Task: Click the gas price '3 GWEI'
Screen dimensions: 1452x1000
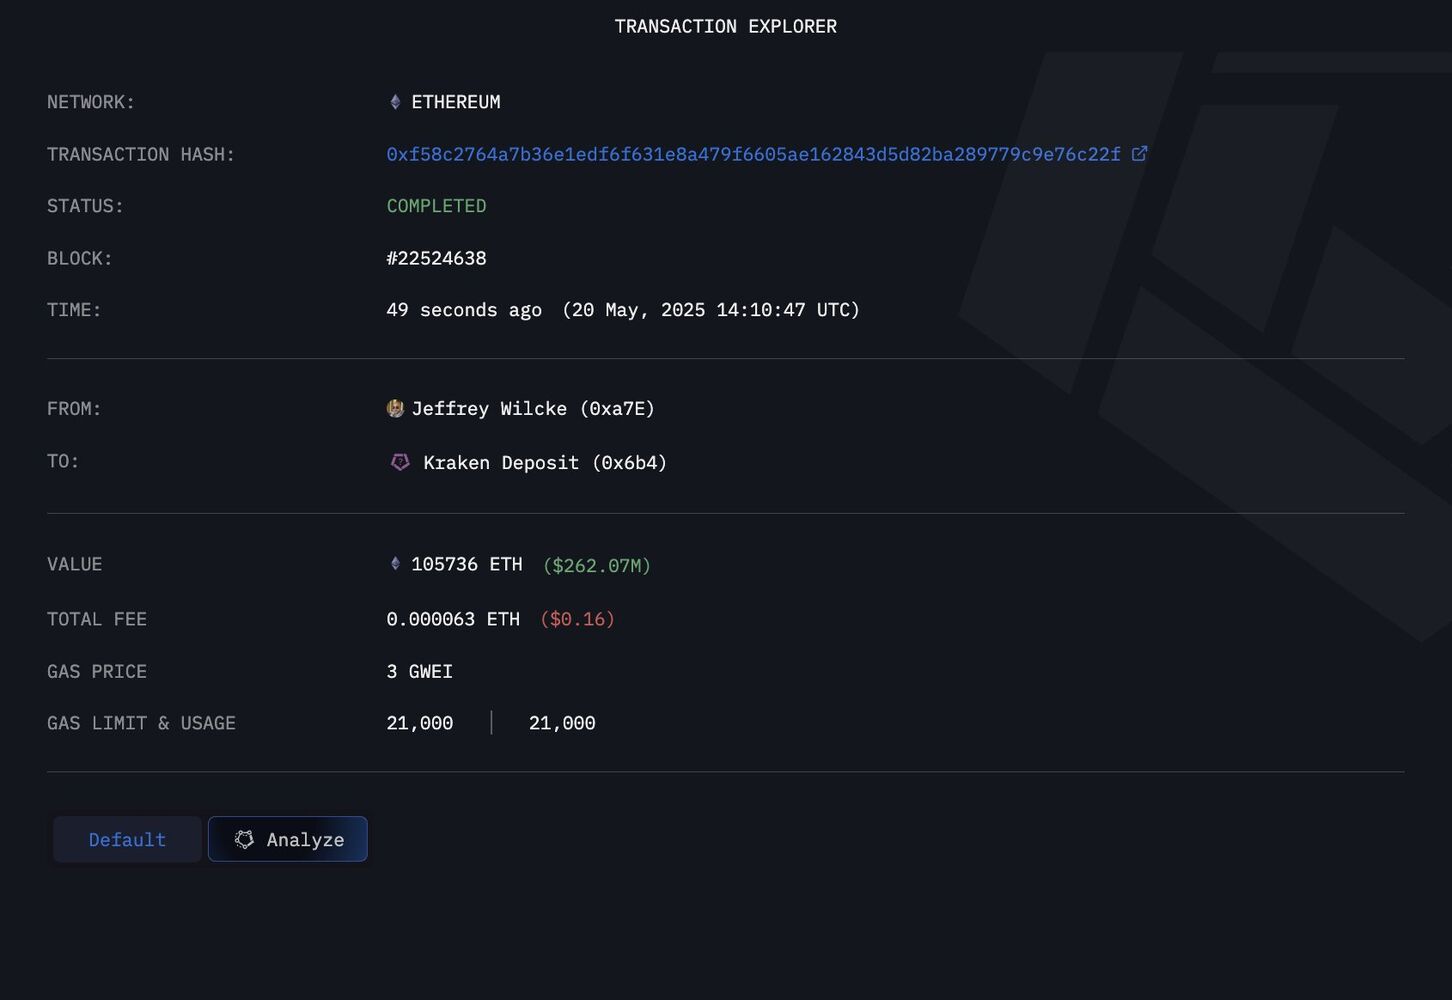Action: coord(419,671)
